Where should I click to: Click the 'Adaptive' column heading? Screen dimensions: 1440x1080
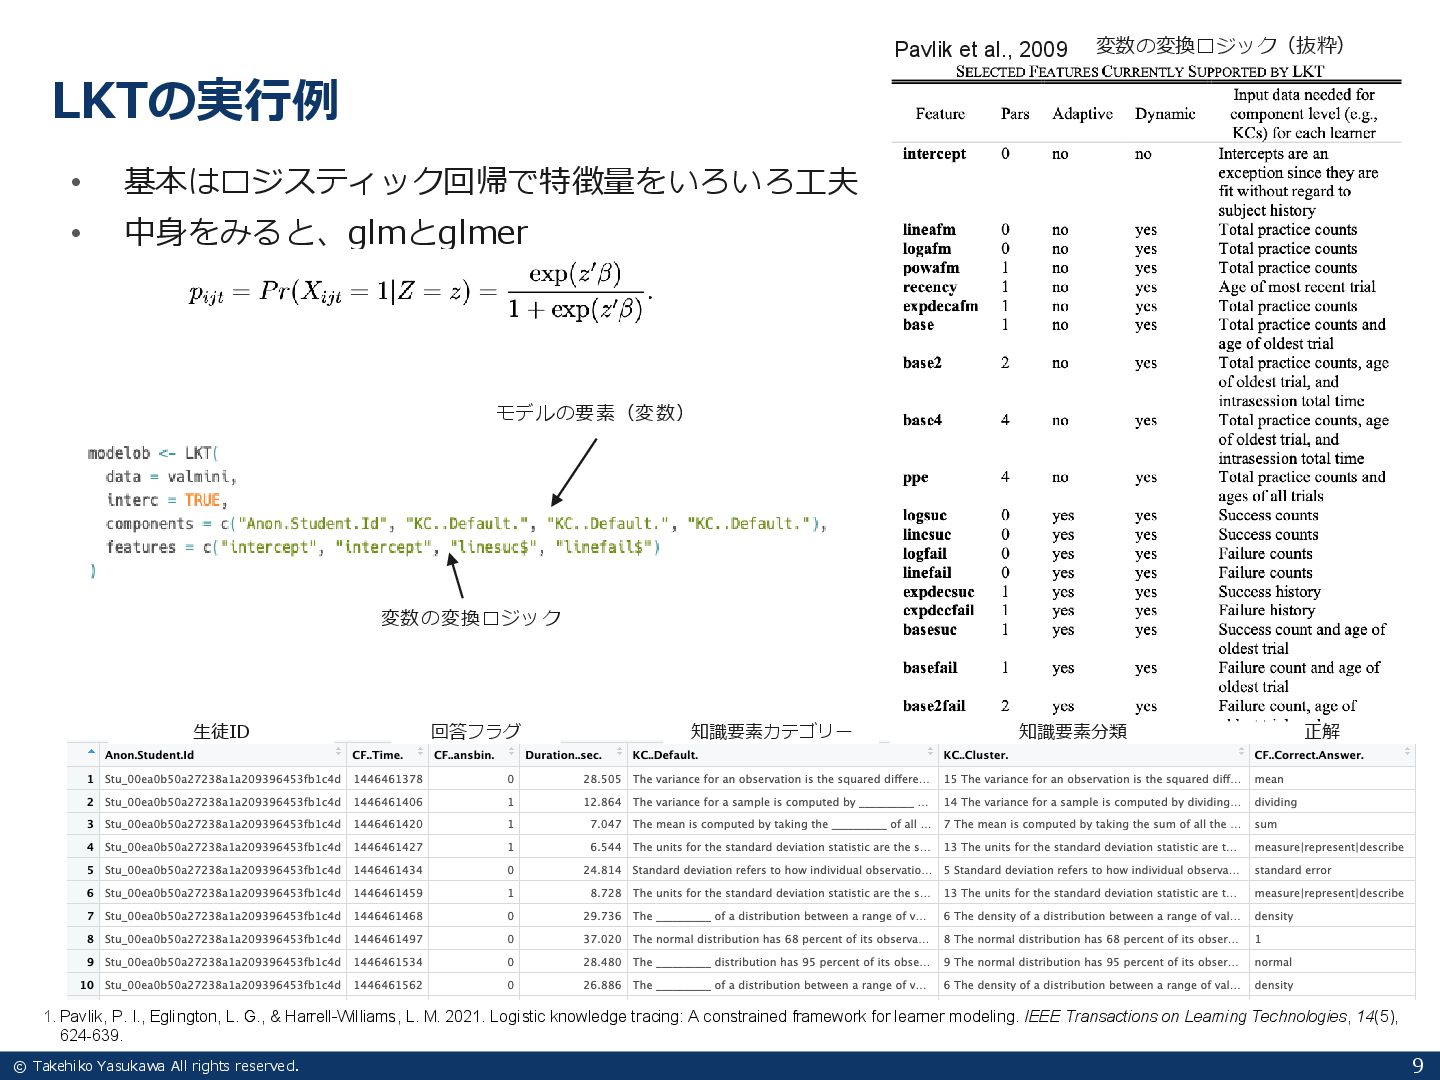[x=1082, y=114]
